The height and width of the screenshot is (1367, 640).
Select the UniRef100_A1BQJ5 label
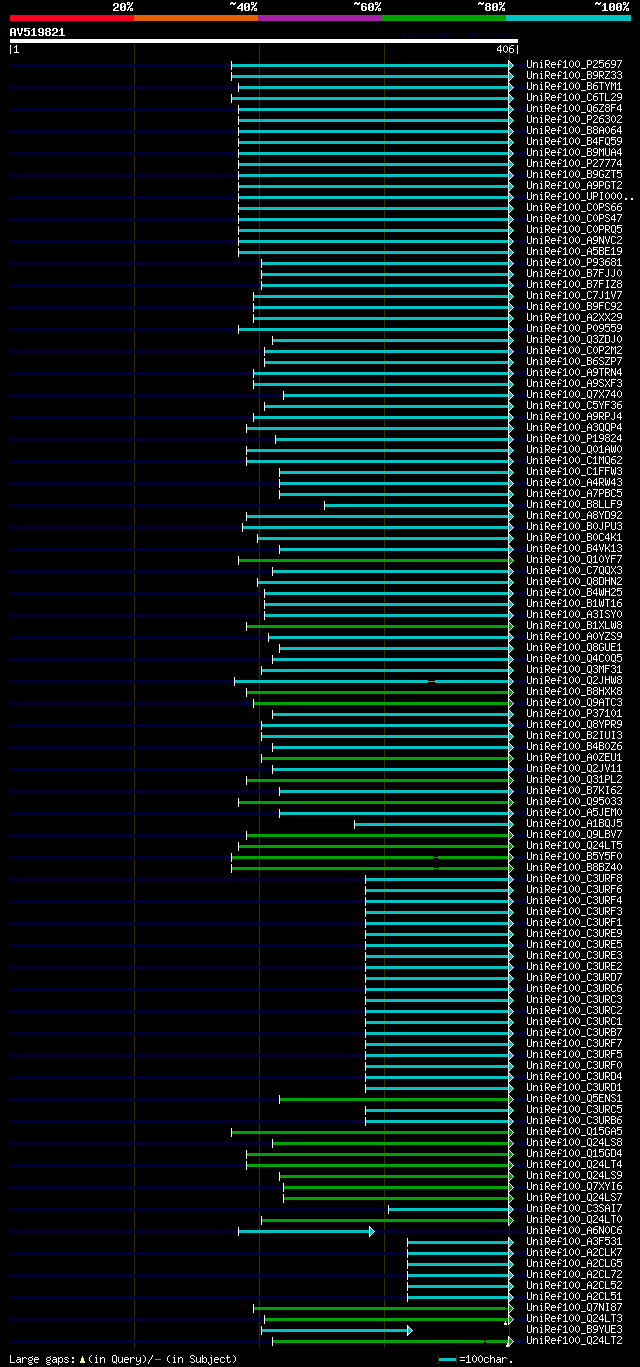point(574,824)
